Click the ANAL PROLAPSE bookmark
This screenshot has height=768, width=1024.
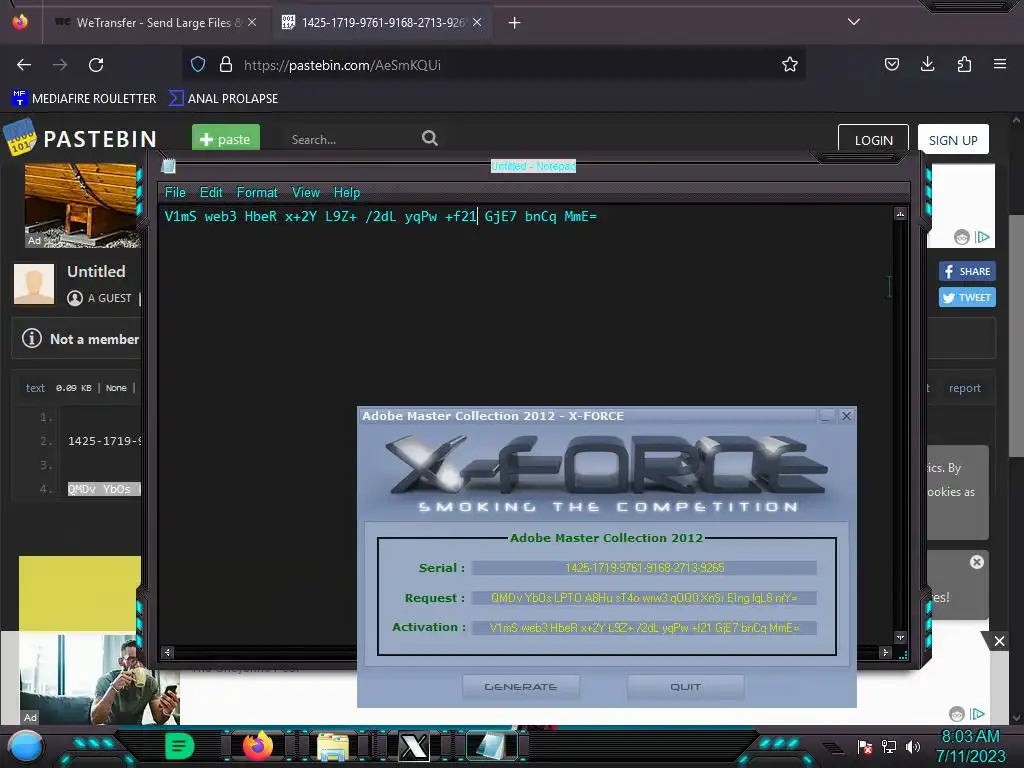pyautogui.click(x=223, y=99)
